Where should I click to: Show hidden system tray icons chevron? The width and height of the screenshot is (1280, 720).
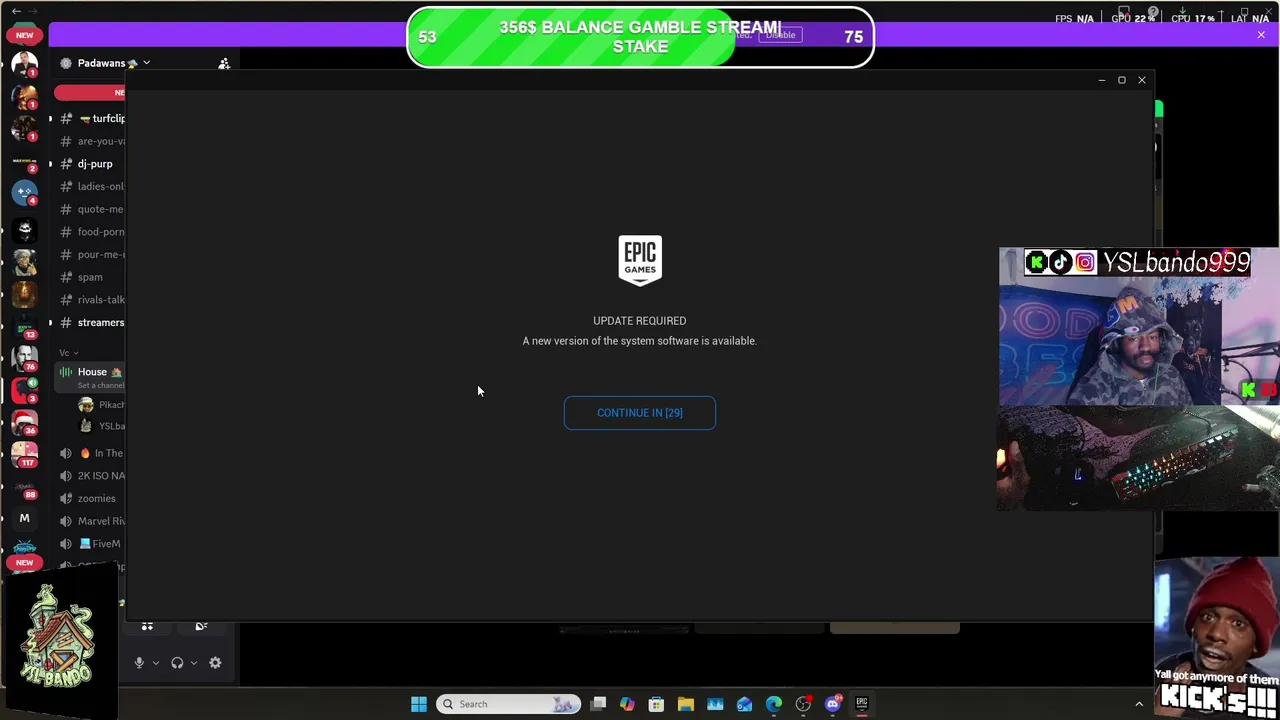point(1138,704)
